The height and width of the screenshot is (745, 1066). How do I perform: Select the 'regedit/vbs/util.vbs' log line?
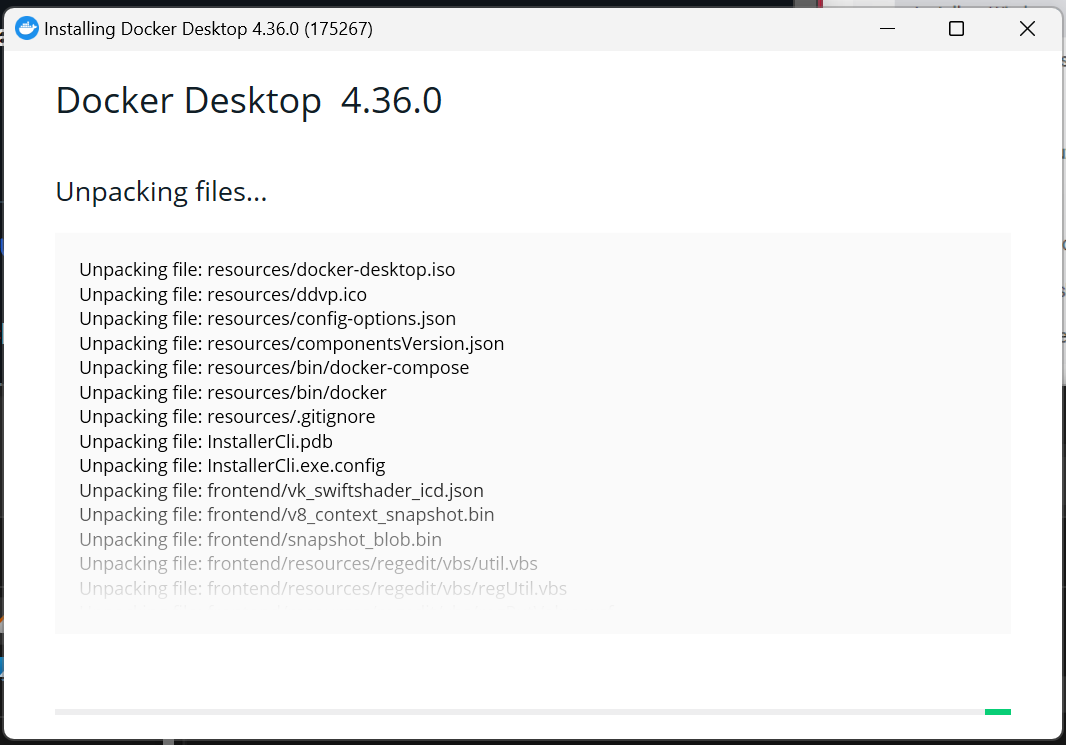[309, 564]
